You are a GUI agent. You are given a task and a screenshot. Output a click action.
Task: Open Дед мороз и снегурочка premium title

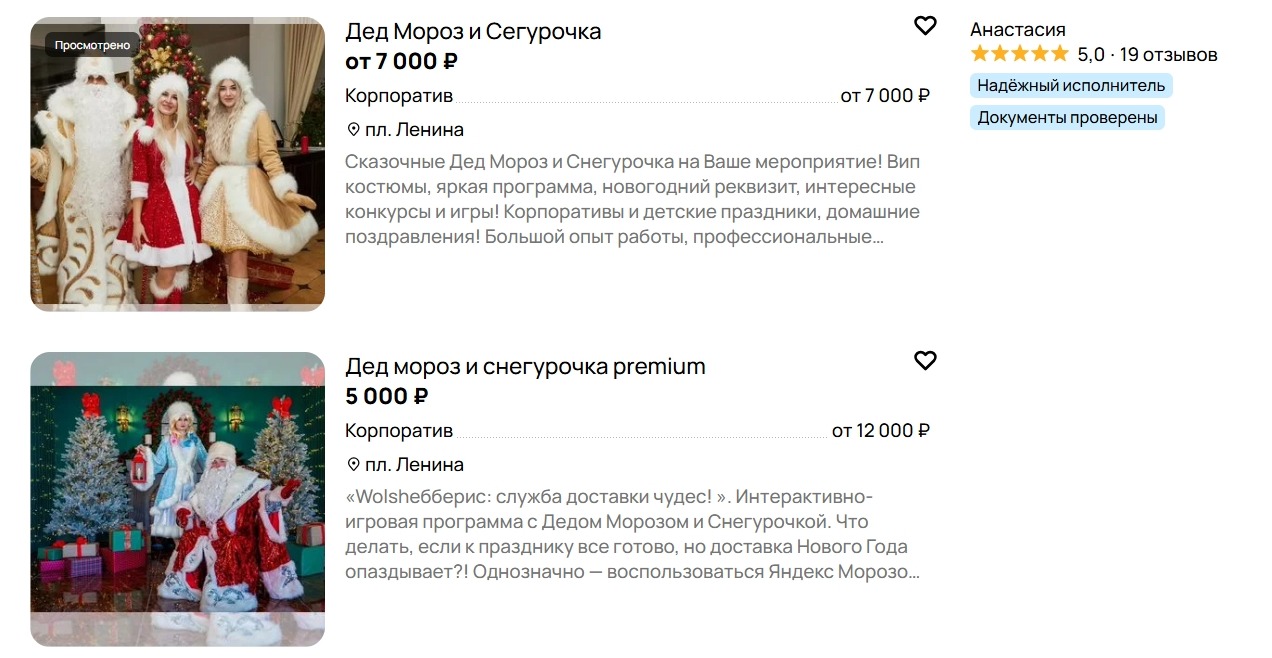tap(525, 366)
